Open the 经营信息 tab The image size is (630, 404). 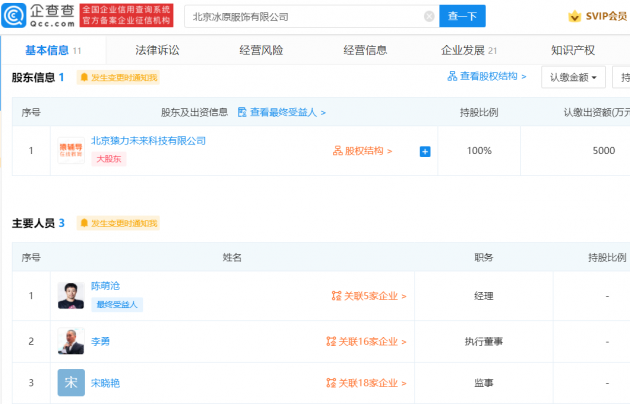tap(365, 50)
